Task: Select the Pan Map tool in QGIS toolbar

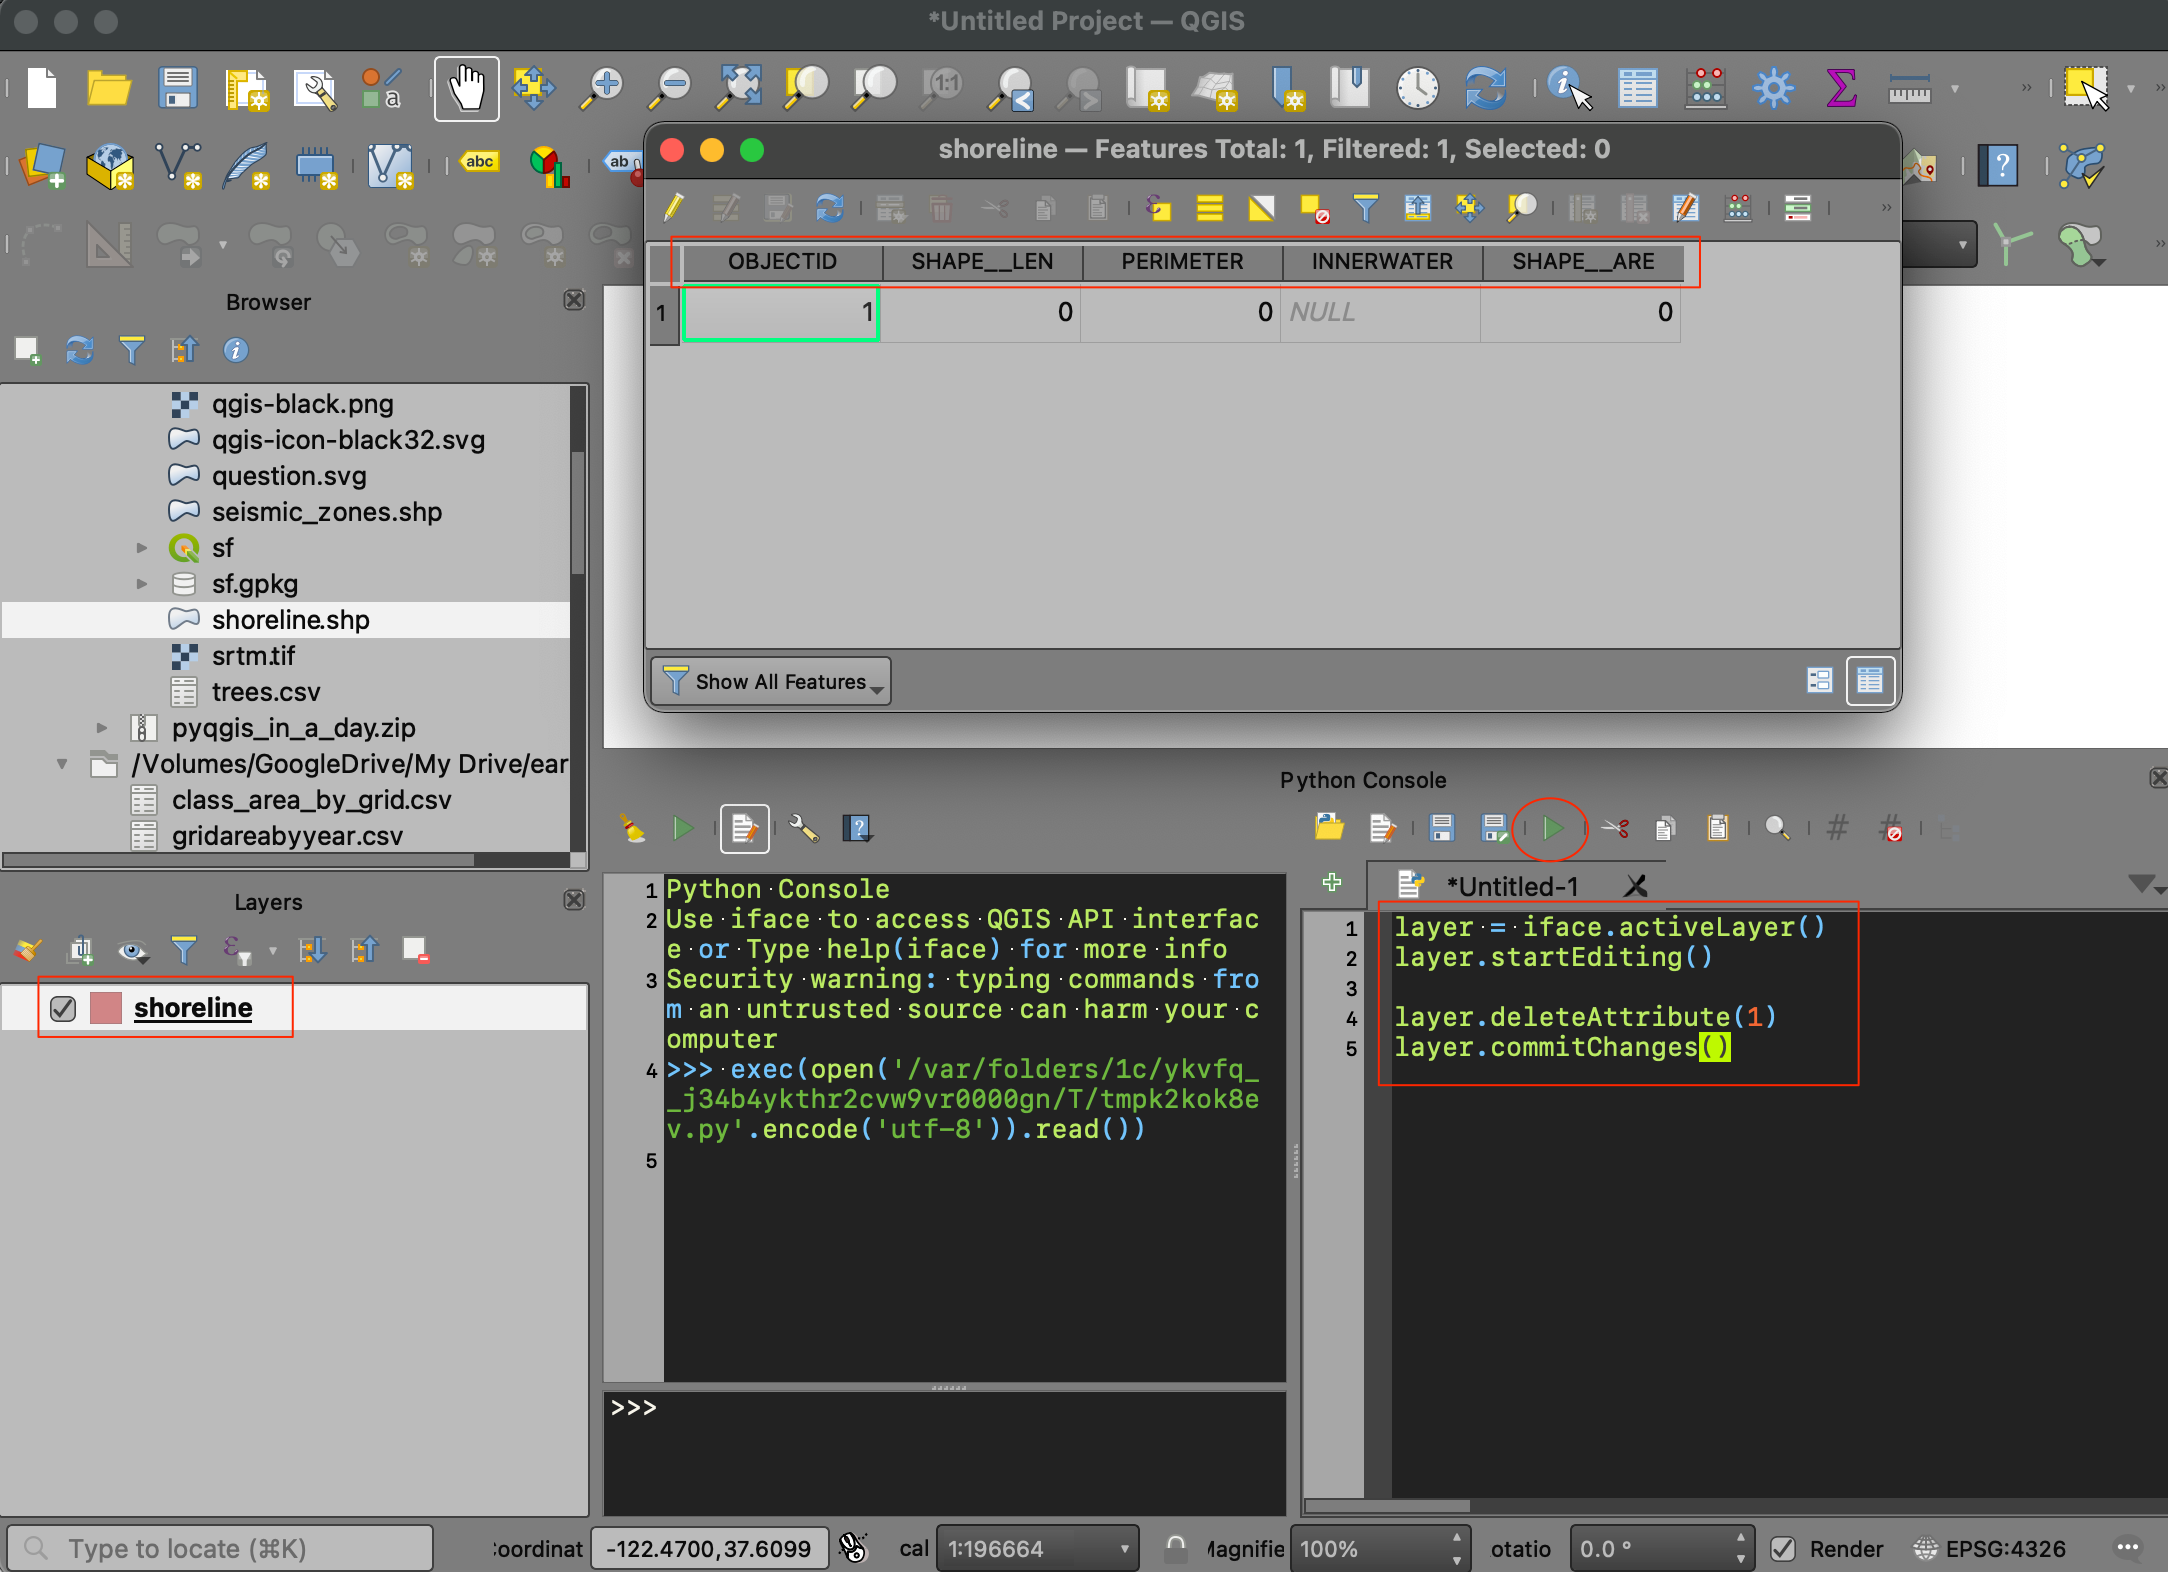Action: click(468, 86)
